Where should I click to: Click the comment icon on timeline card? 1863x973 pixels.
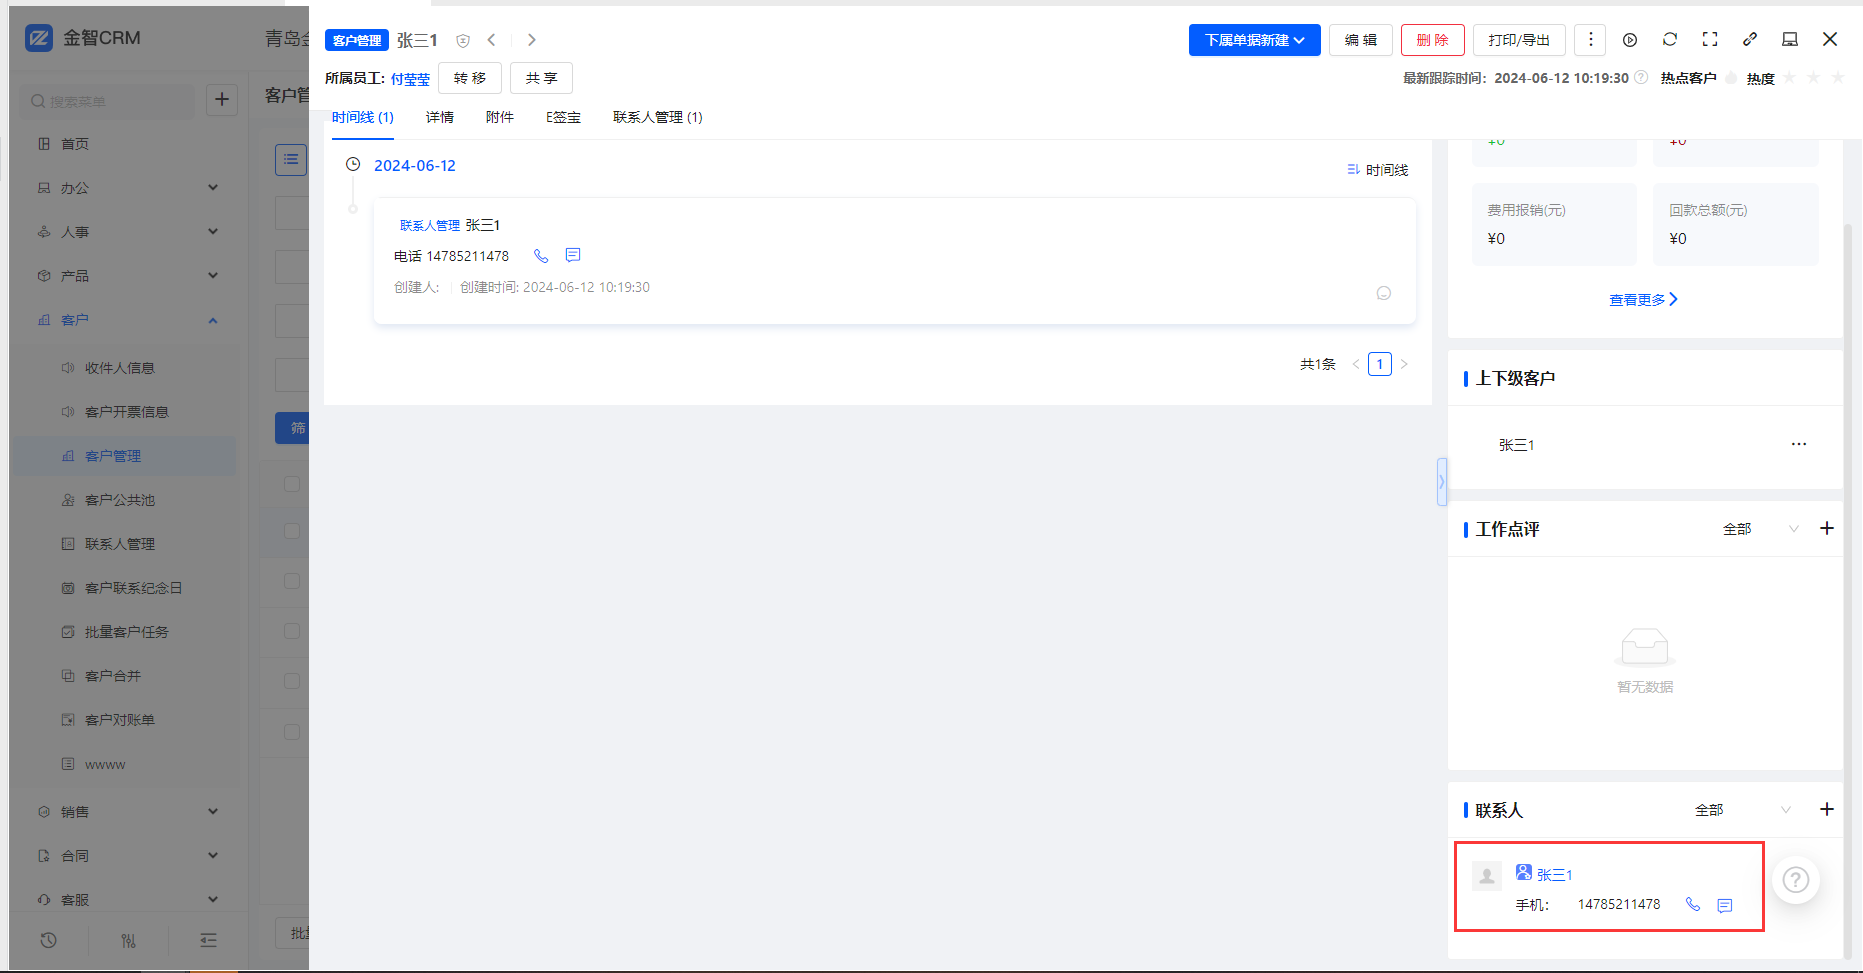(x=1384, y=293)
